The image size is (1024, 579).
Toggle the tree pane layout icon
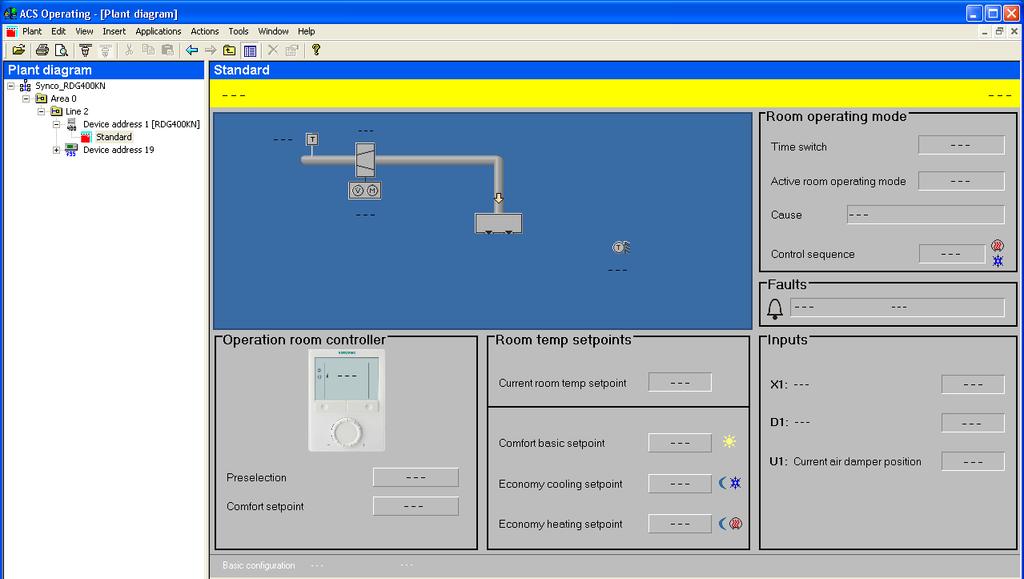pyautogui.click(x=249, y=50)
